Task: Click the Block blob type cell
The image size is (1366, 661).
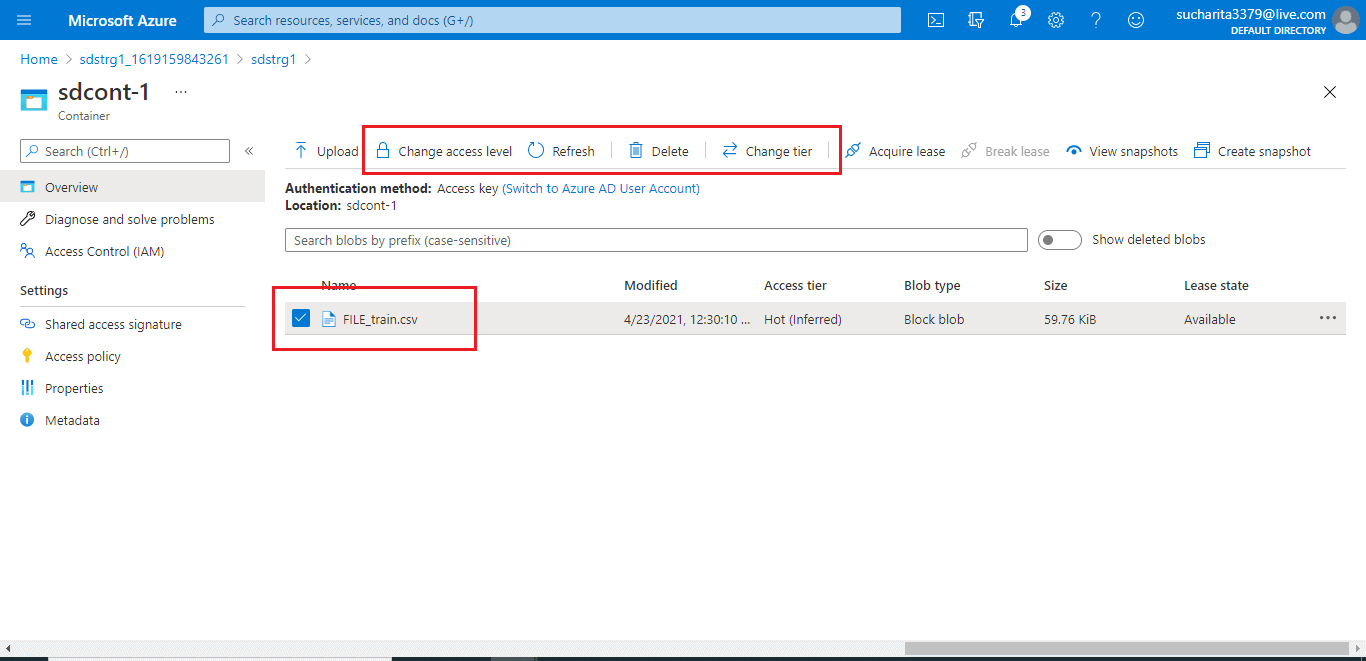Action: pyautogui.click(x=934, y=319)
